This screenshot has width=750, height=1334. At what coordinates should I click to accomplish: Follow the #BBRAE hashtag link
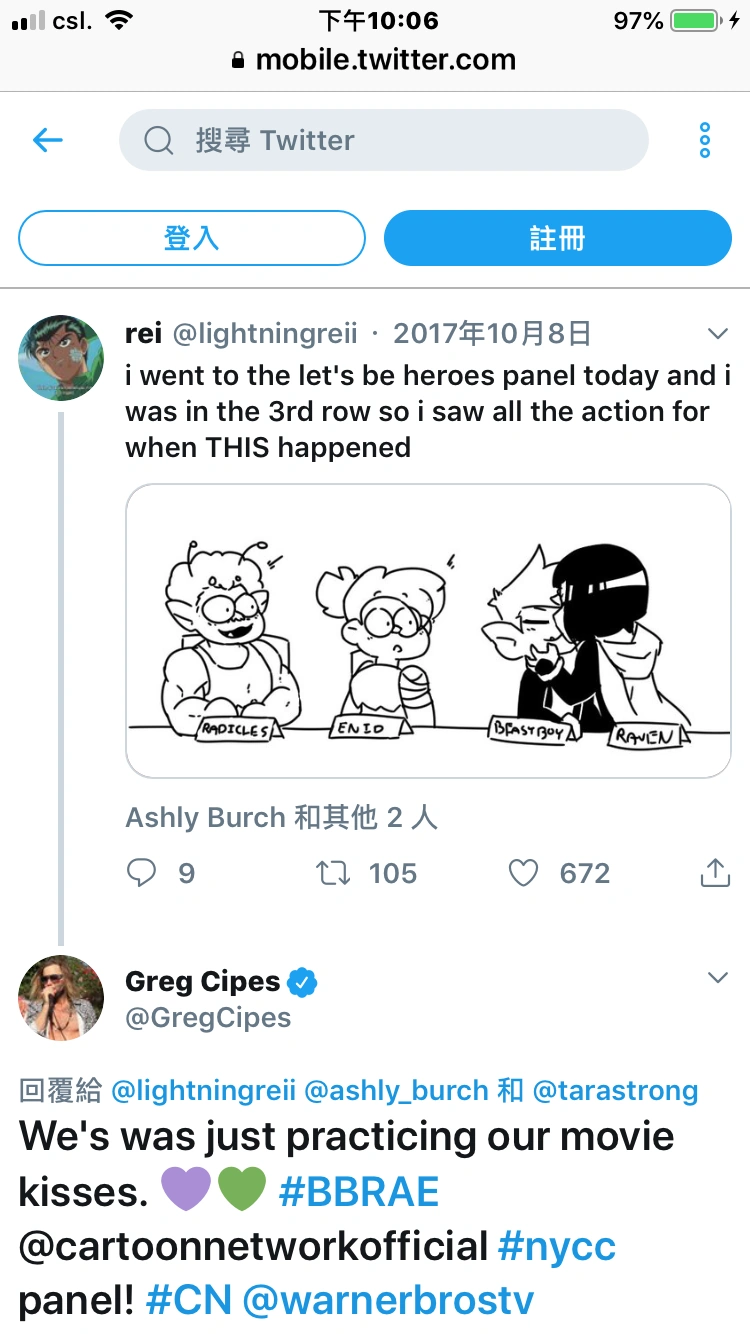358,1192
